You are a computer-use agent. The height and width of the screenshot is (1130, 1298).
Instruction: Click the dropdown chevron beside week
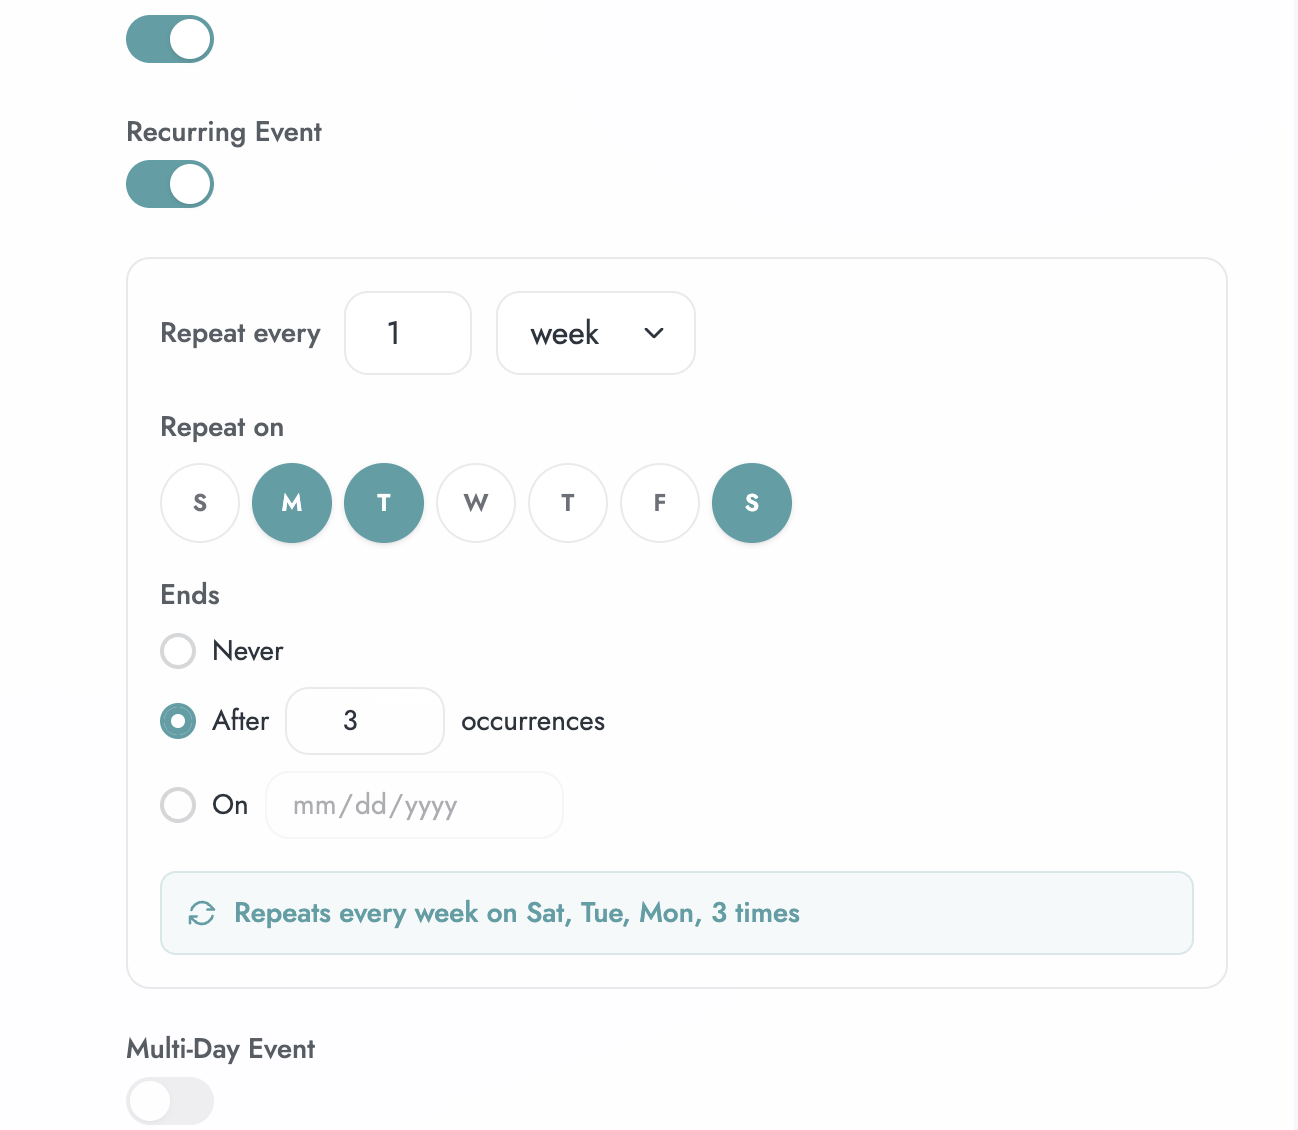pos(654,333)
